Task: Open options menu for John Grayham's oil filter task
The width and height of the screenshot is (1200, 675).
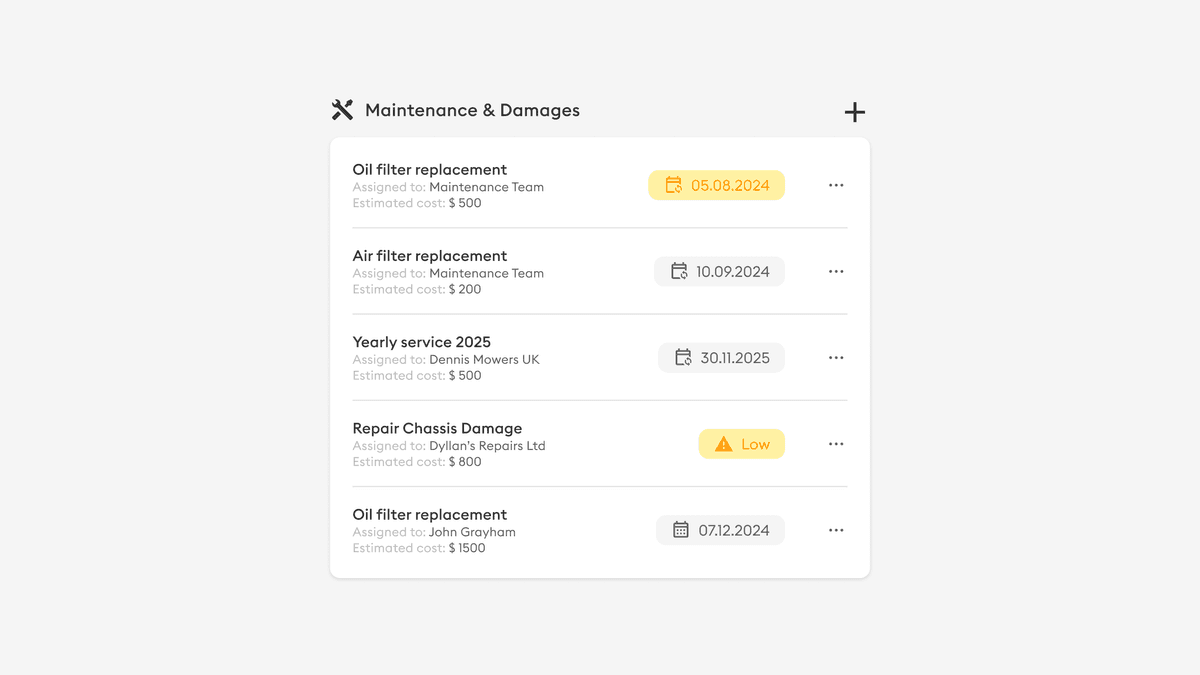Action: click(x=836, y=530)
